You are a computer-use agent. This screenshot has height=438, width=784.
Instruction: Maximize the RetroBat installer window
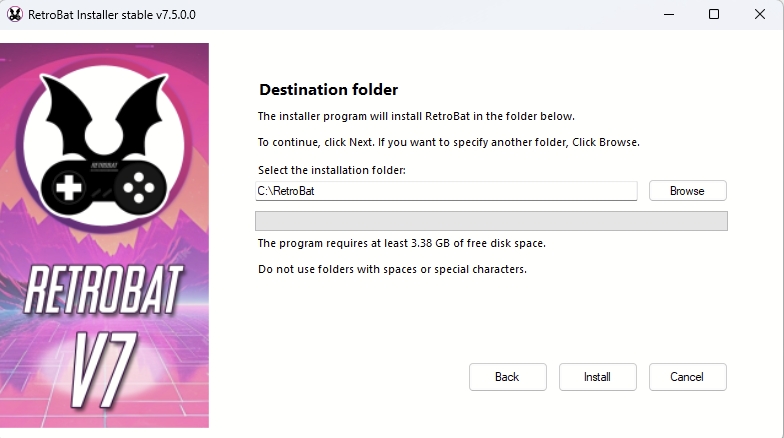(x=714, y=14)
